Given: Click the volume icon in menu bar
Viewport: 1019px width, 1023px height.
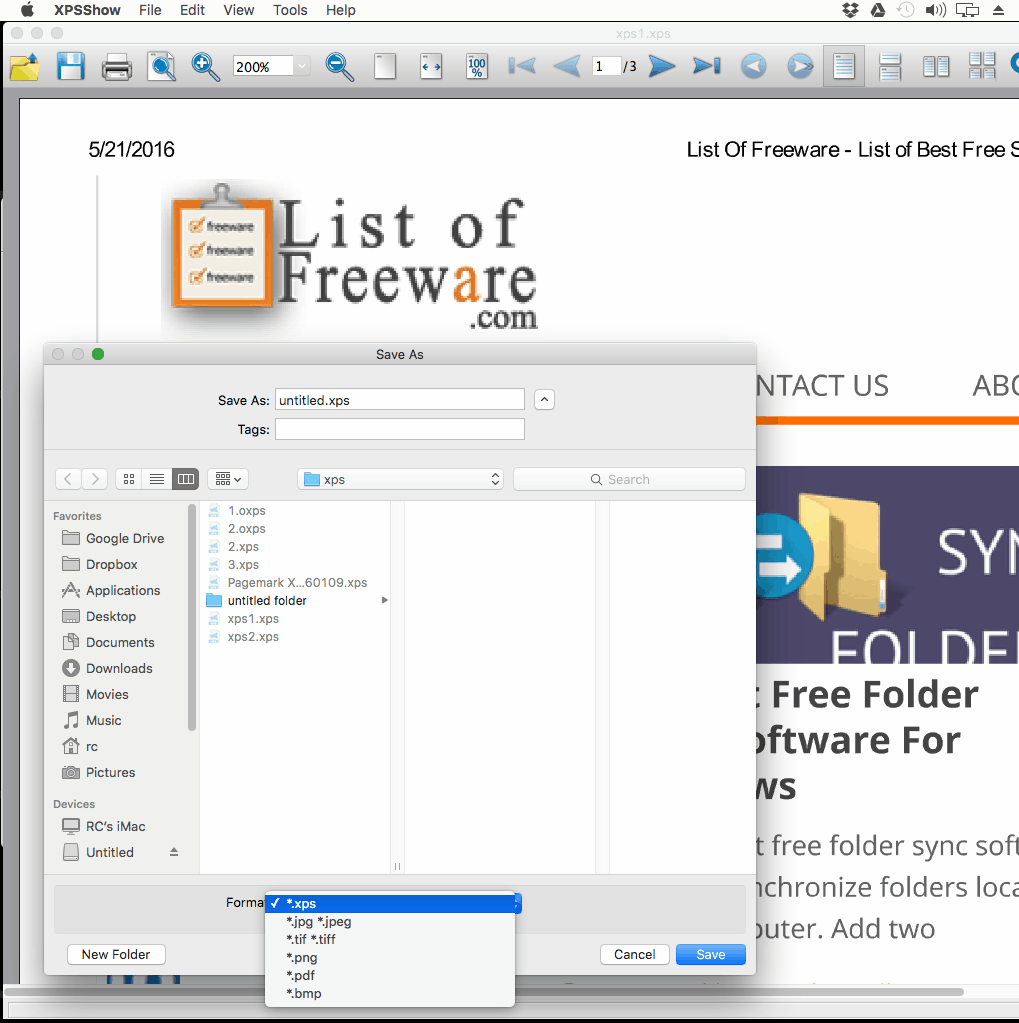Looking at the screenshot, I should (935, 10).
